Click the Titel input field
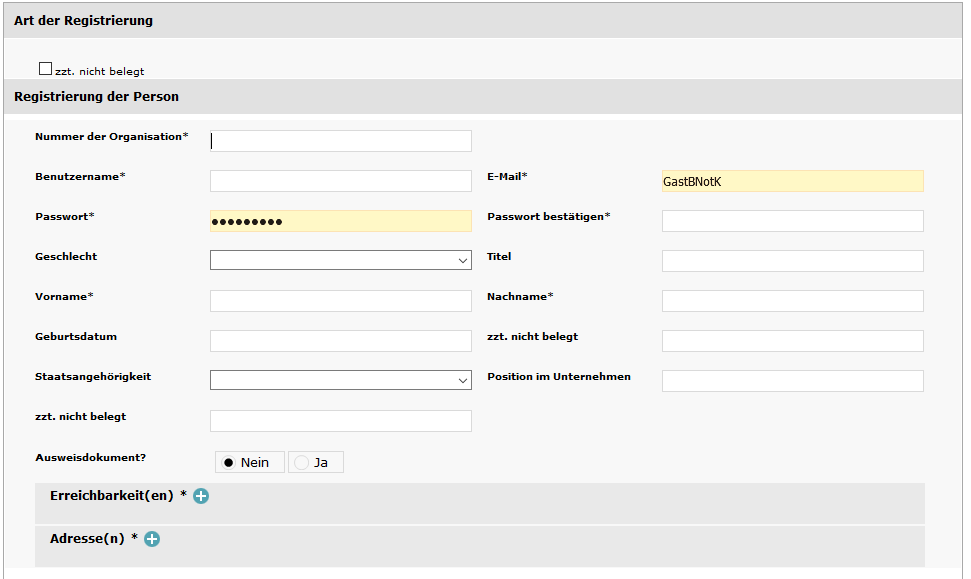Viewport: 971px width, 579px height. (x=793, y=261)
